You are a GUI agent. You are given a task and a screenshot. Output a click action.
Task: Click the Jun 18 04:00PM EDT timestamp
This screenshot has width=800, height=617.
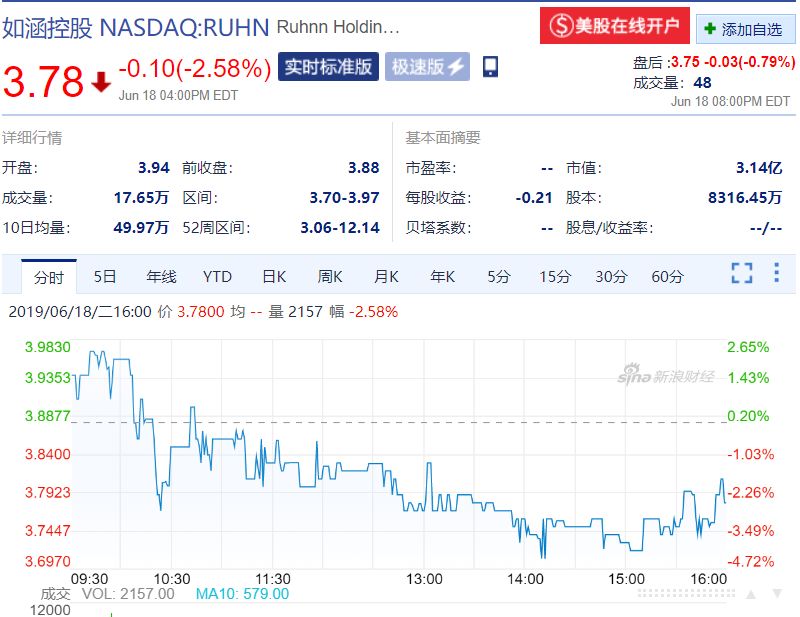(178, 95)
